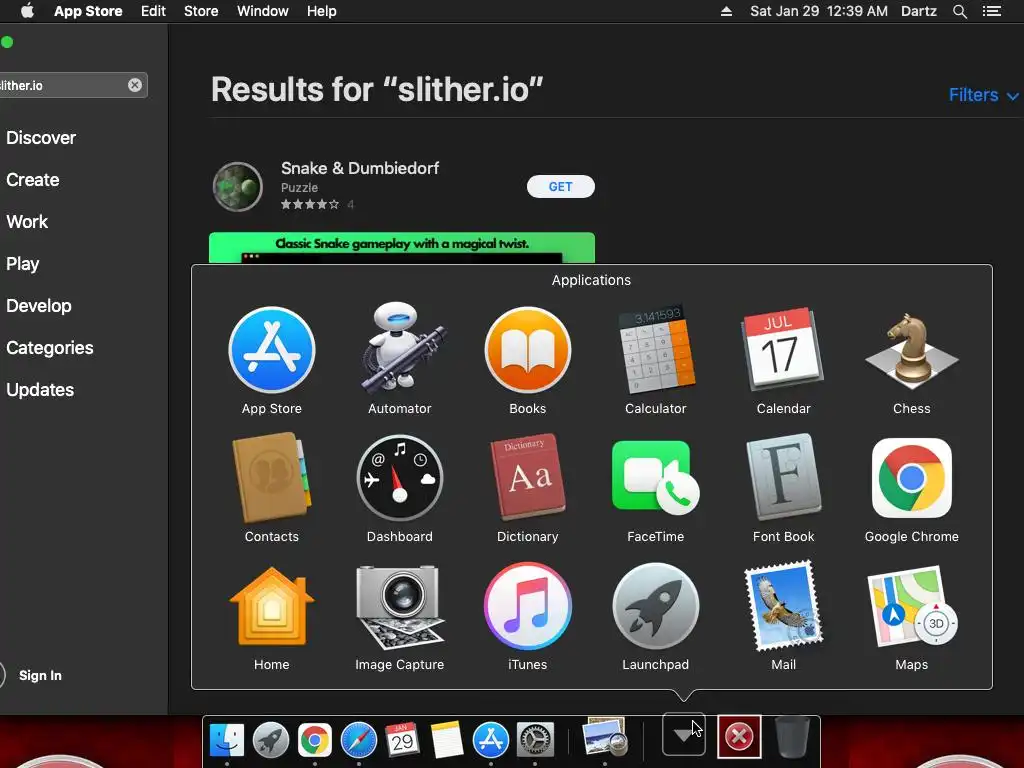
Task: Select Play in sidebar
Action: point(22,264)
